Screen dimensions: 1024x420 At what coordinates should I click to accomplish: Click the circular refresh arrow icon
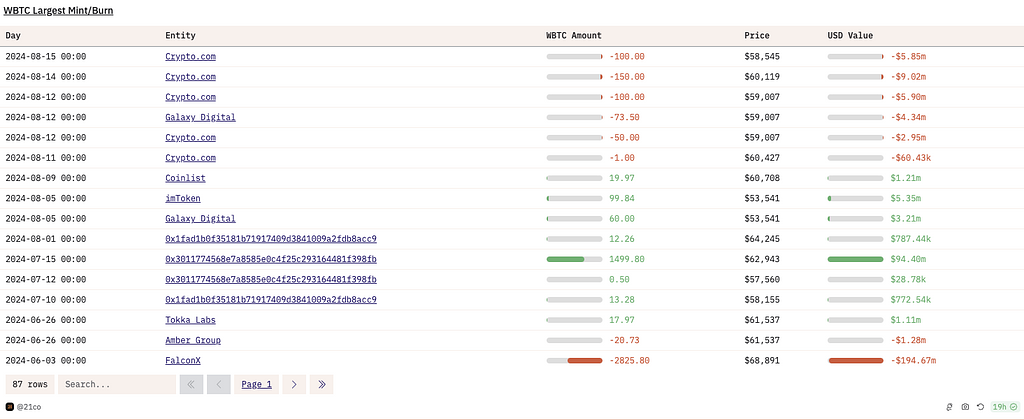coord(979,407)
